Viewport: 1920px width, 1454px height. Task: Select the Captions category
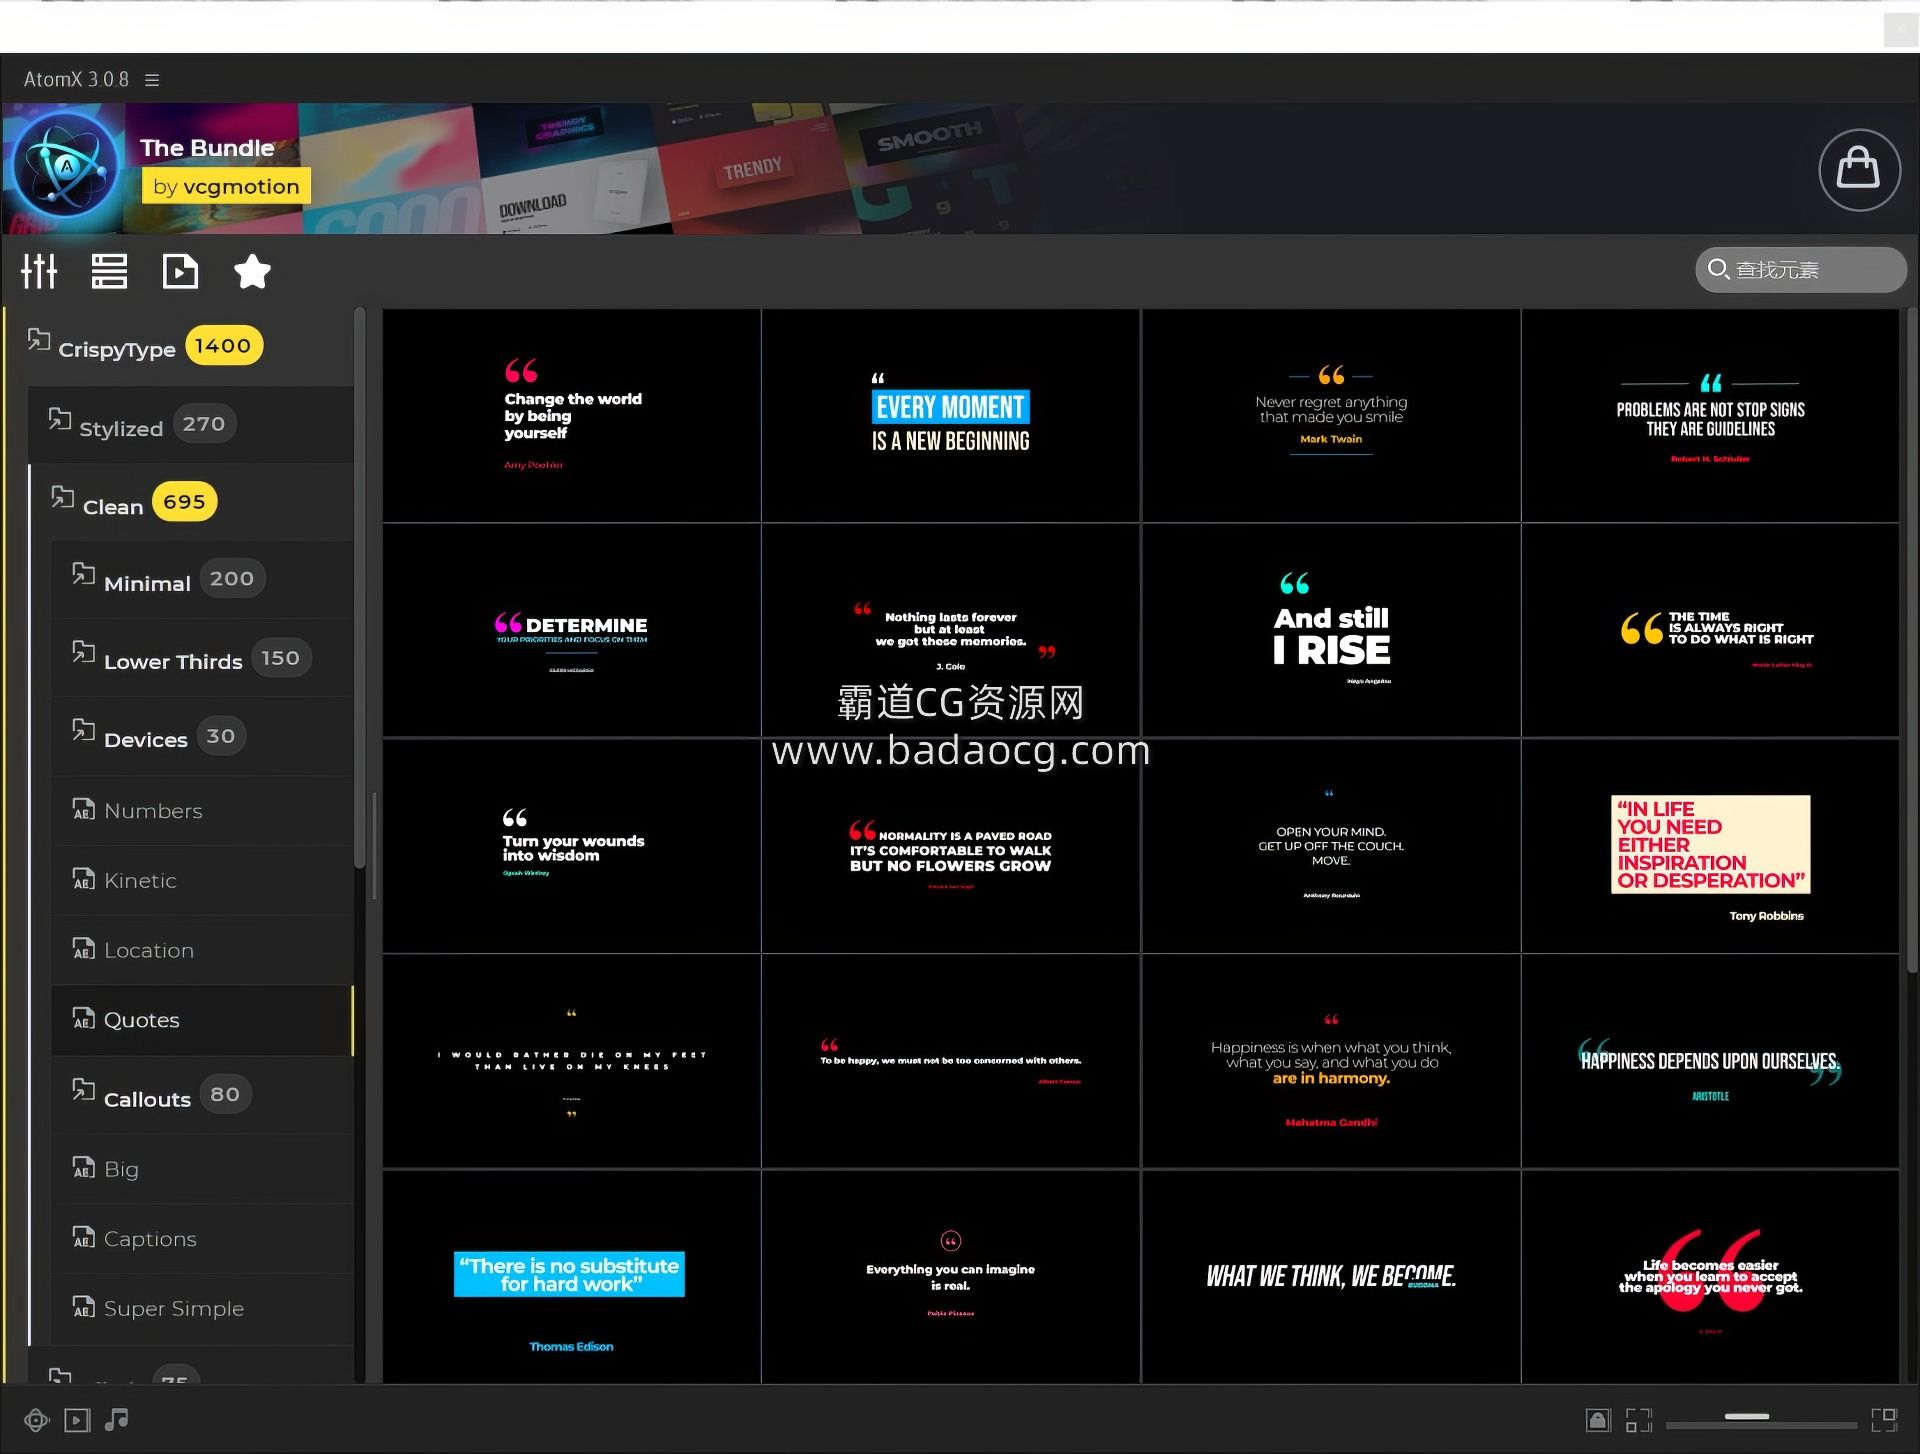[x=203, y=1239]
